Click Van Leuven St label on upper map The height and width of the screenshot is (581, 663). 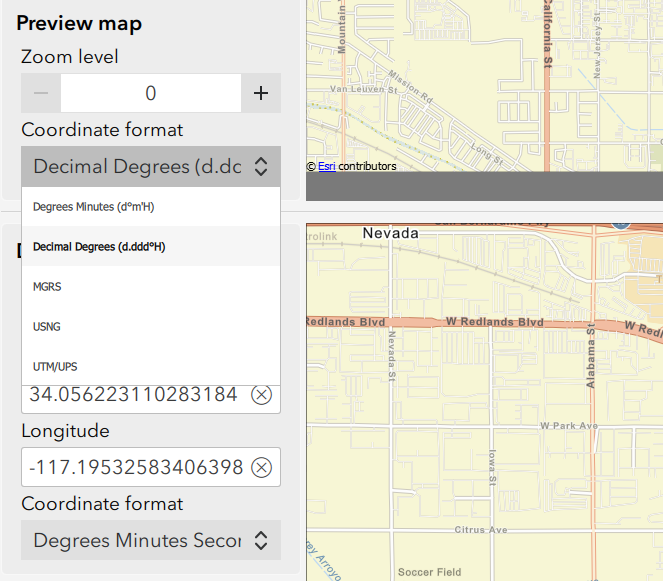pos(364,89)
